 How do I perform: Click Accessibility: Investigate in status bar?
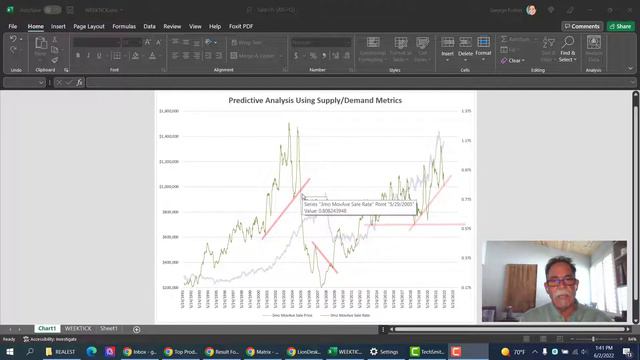(50, 339)
